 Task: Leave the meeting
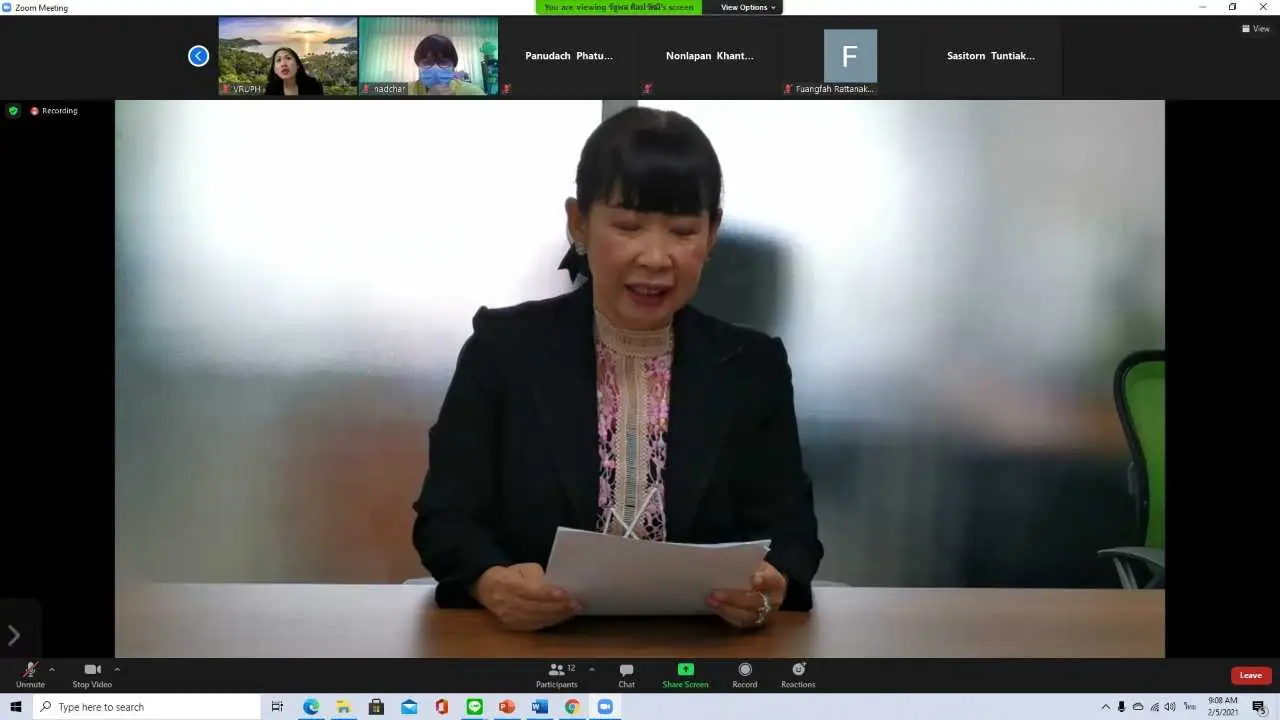pyautogui.click(x=1250, y=675)
